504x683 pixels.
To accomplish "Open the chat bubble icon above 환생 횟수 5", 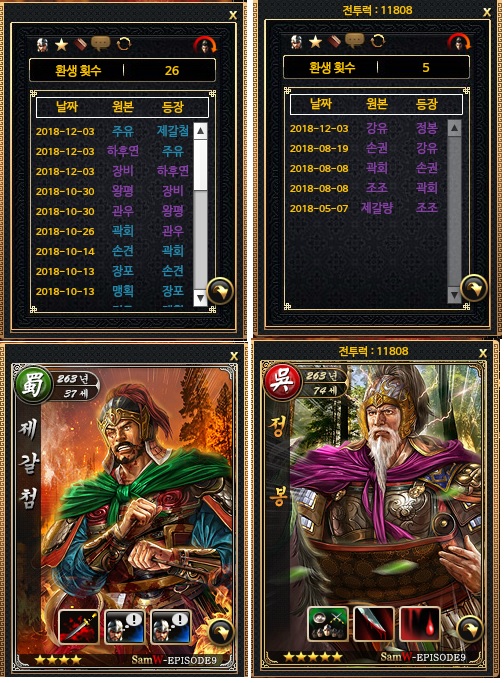I will [x=355, y=41].
